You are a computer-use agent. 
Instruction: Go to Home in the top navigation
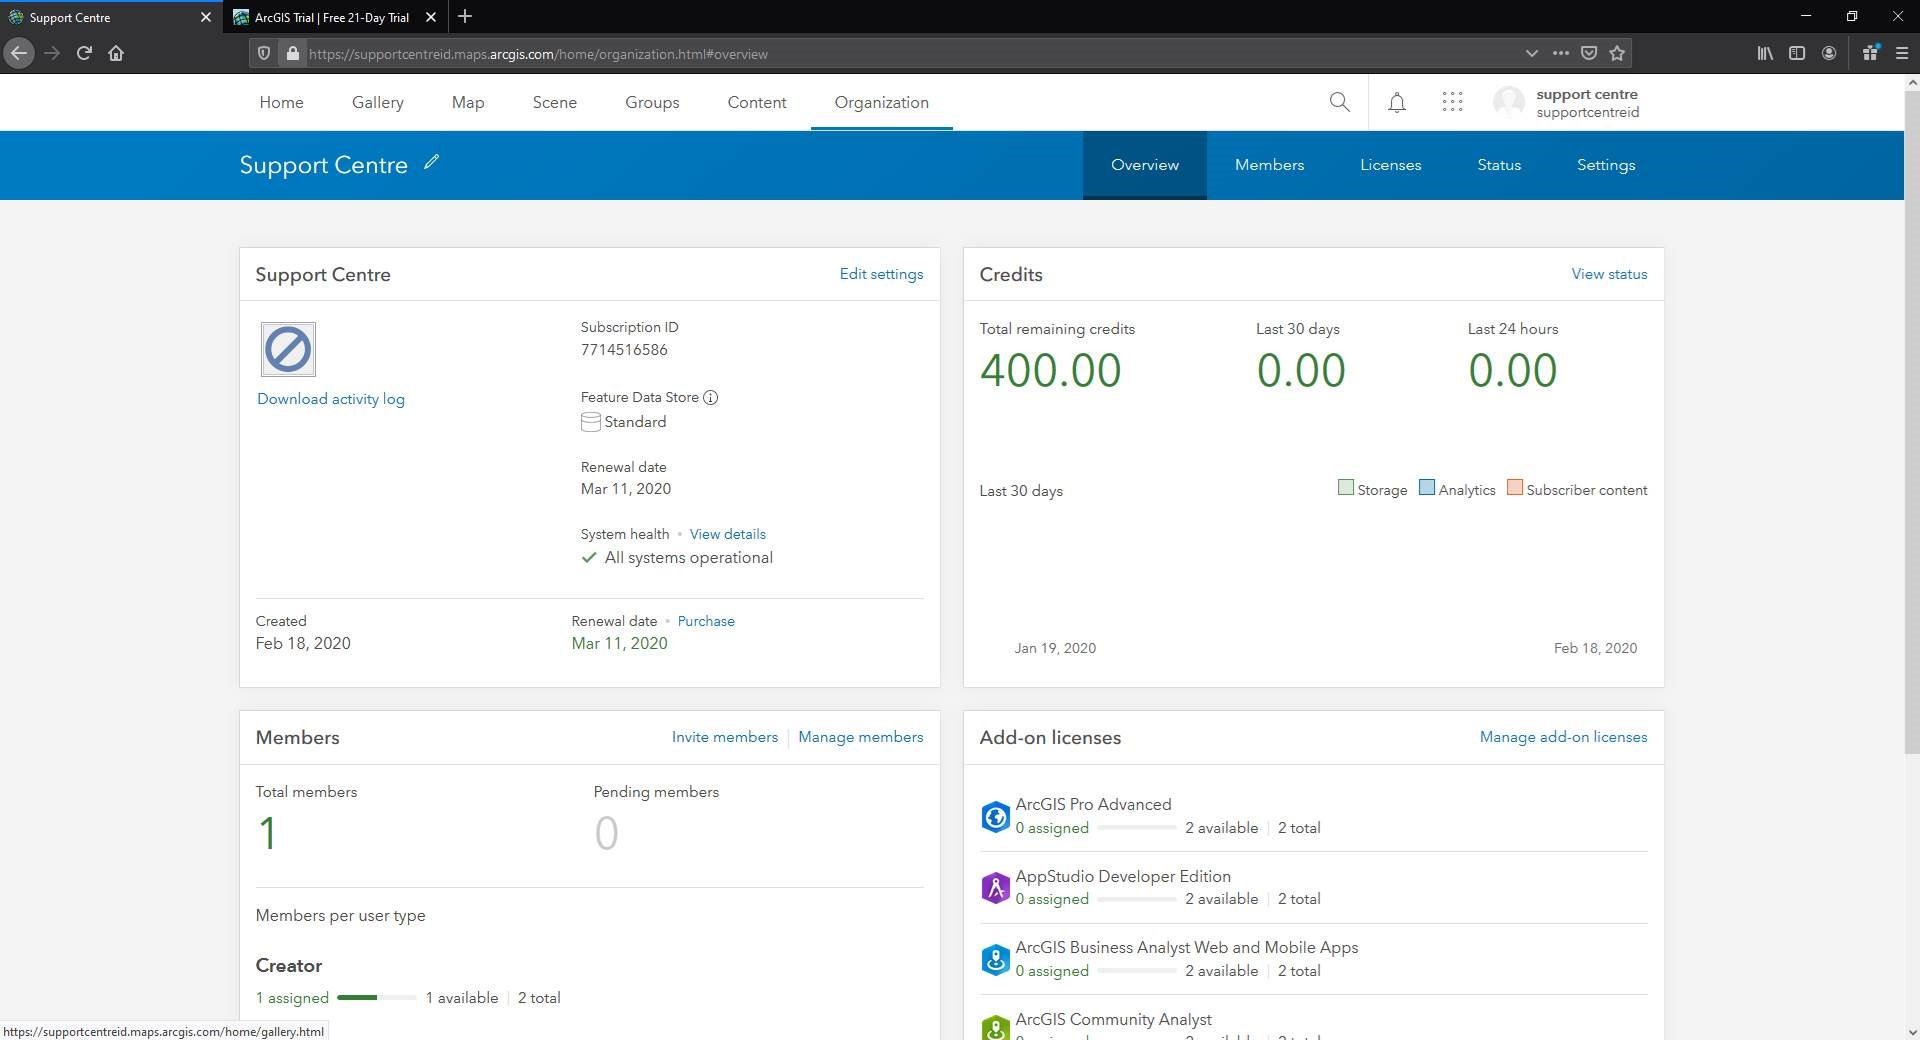point(281,102)
